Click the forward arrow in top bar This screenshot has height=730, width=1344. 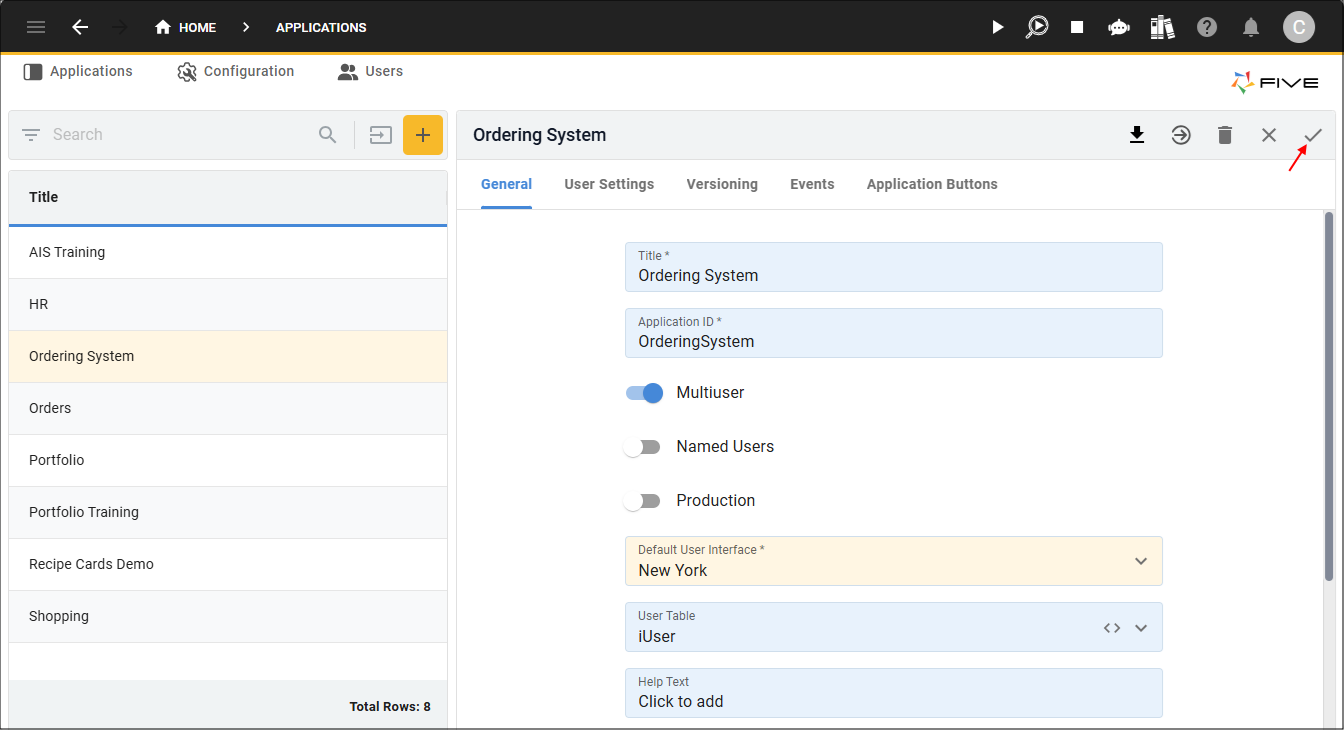(x=121, y=27)
